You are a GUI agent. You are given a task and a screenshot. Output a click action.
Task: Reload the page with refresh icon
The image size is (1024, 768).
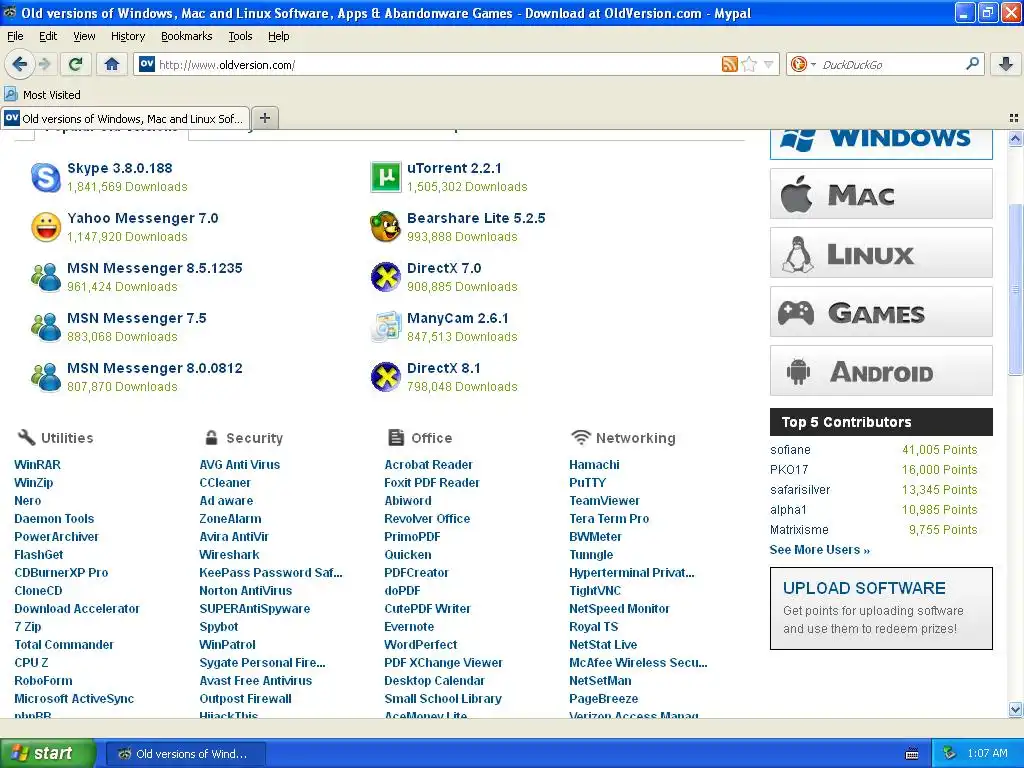[75, 64]
